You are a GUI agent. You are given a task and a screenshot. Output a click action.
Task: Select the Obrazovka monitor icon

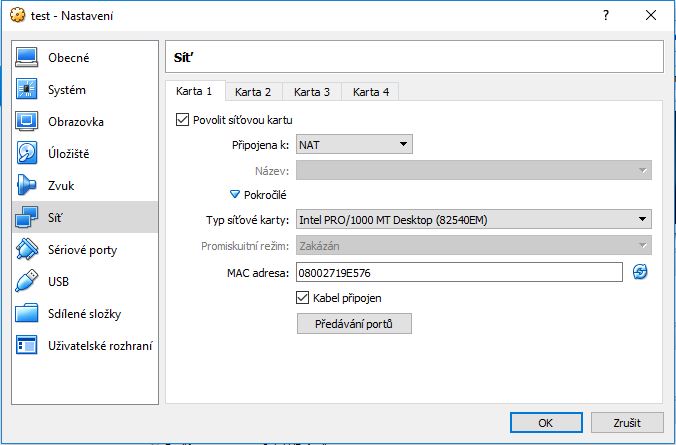point(27,121)
